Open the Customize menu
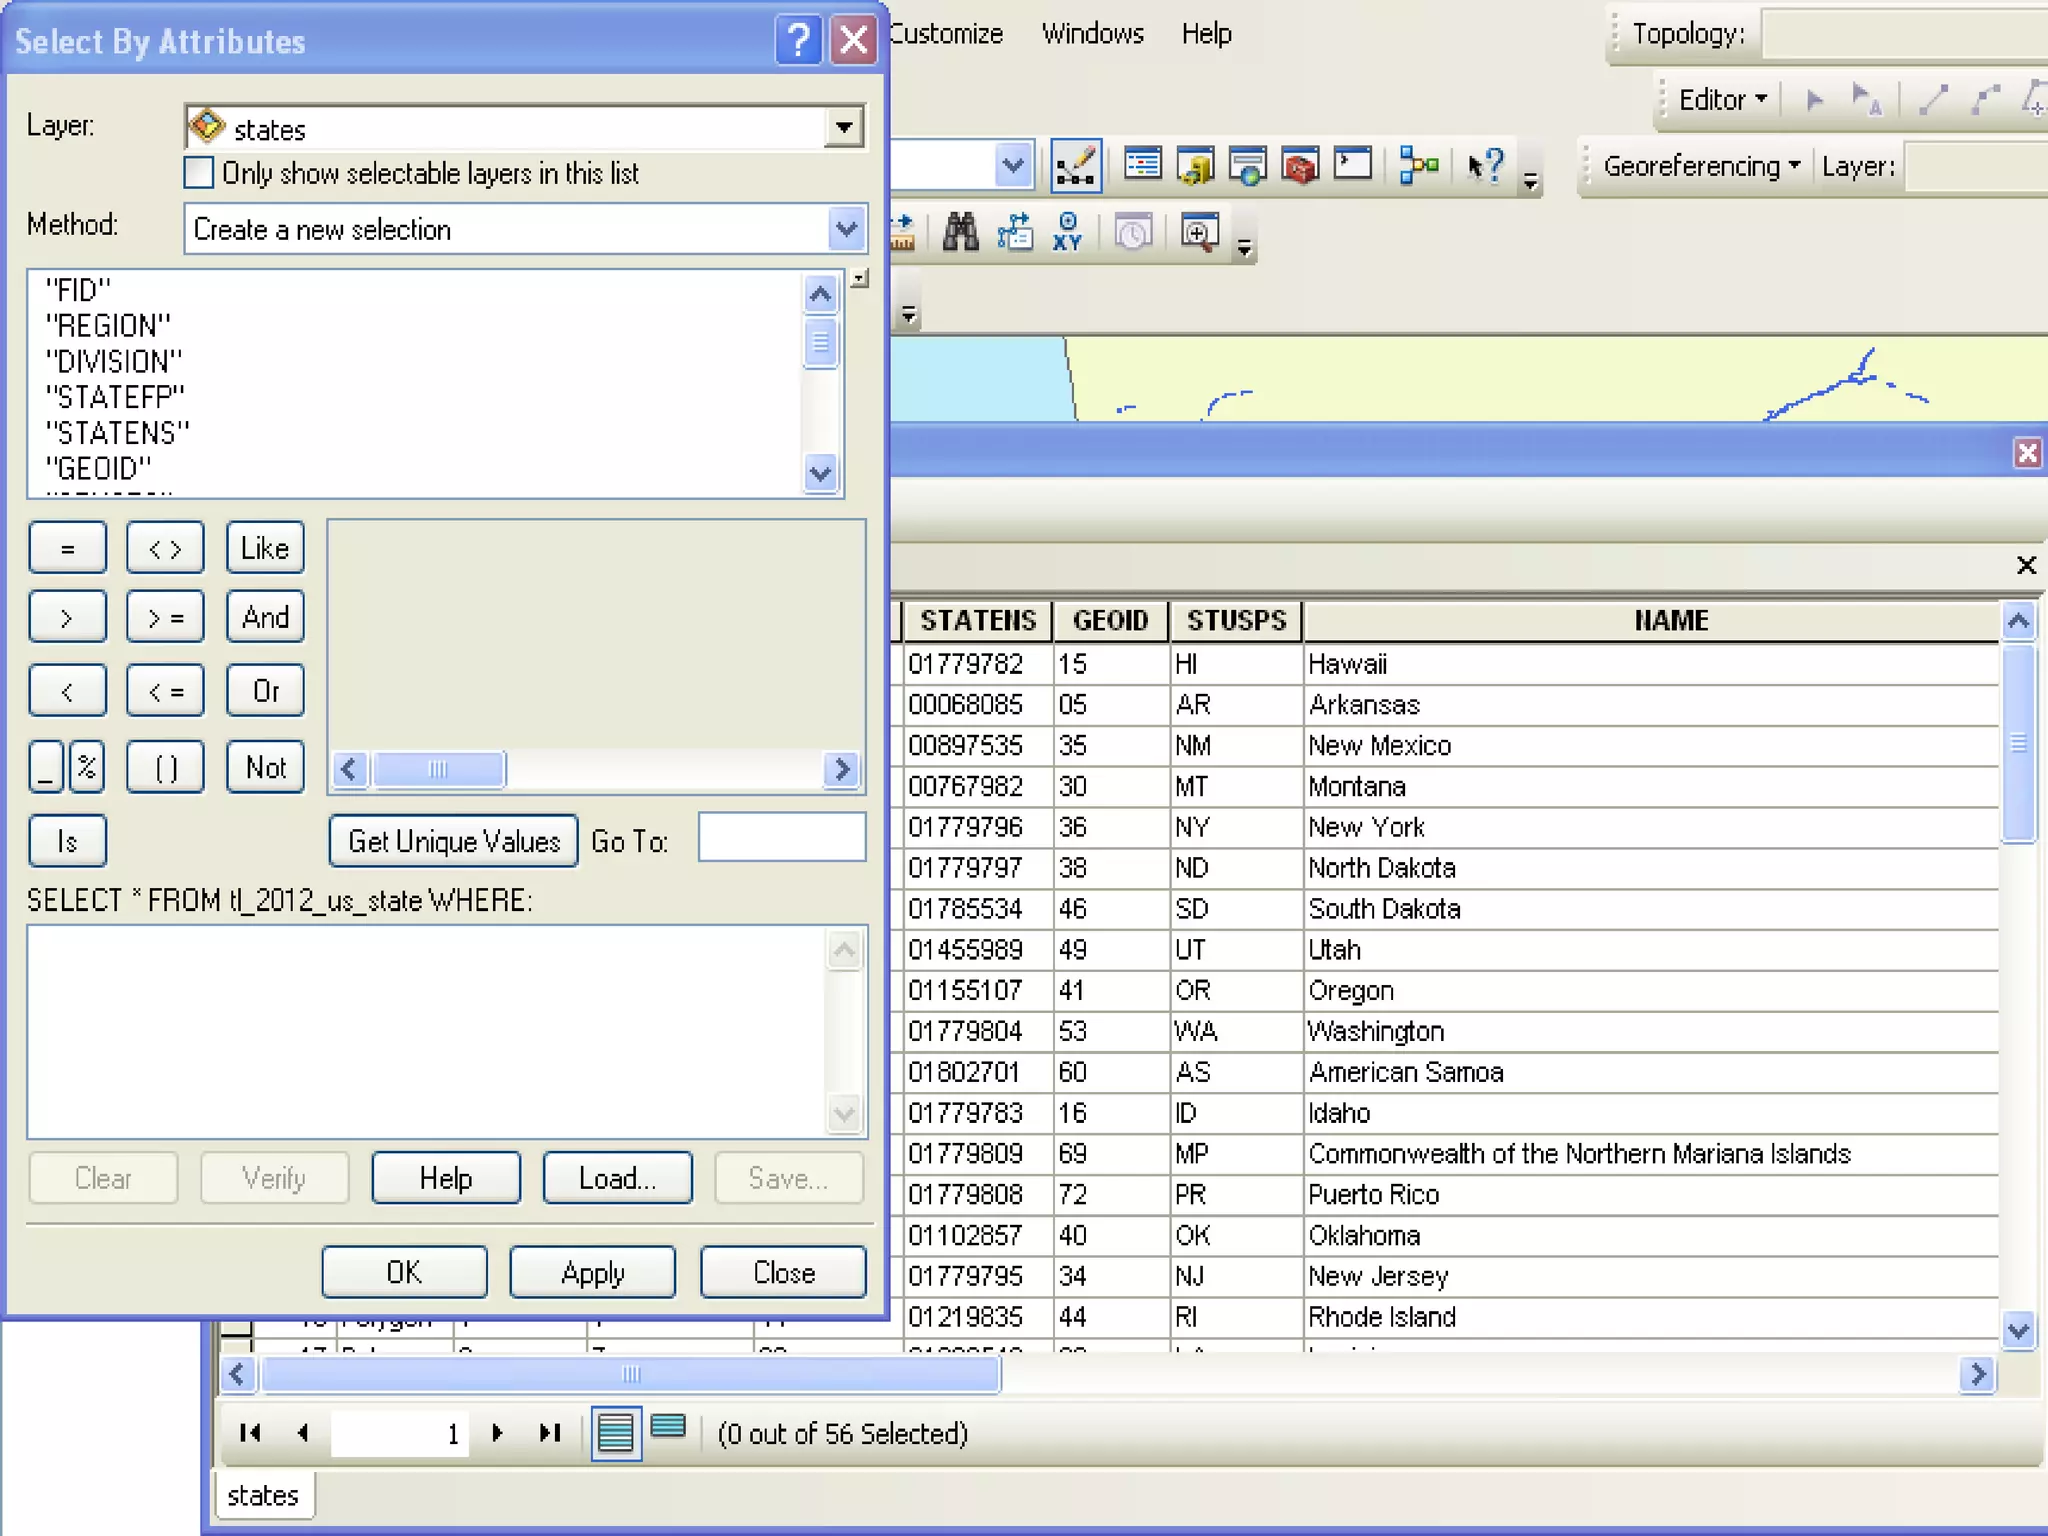The height and width of the screenshot is (1536, 2048). [x=946, y=34]
